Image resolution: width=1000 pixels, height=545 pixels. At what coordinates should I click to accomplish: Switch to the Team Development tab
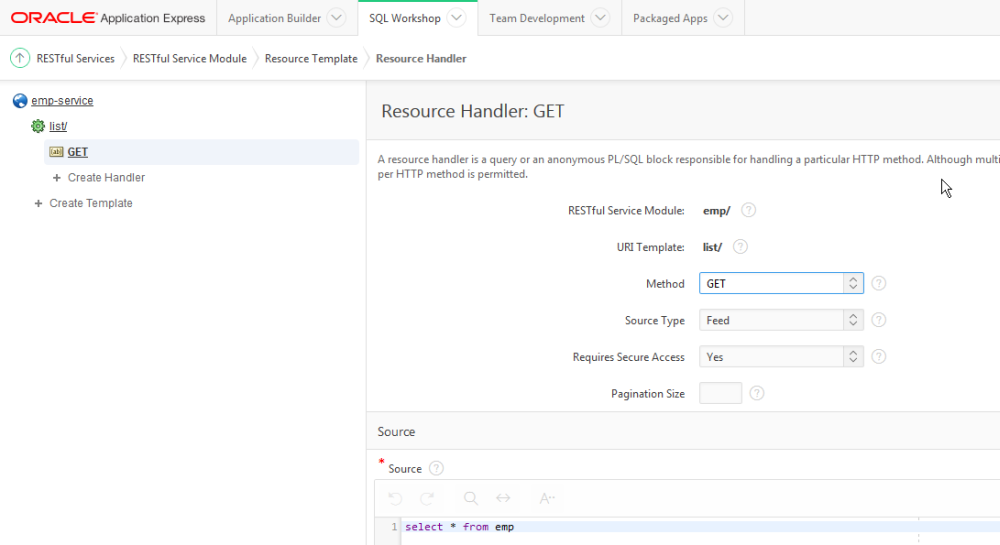[537, 18]
